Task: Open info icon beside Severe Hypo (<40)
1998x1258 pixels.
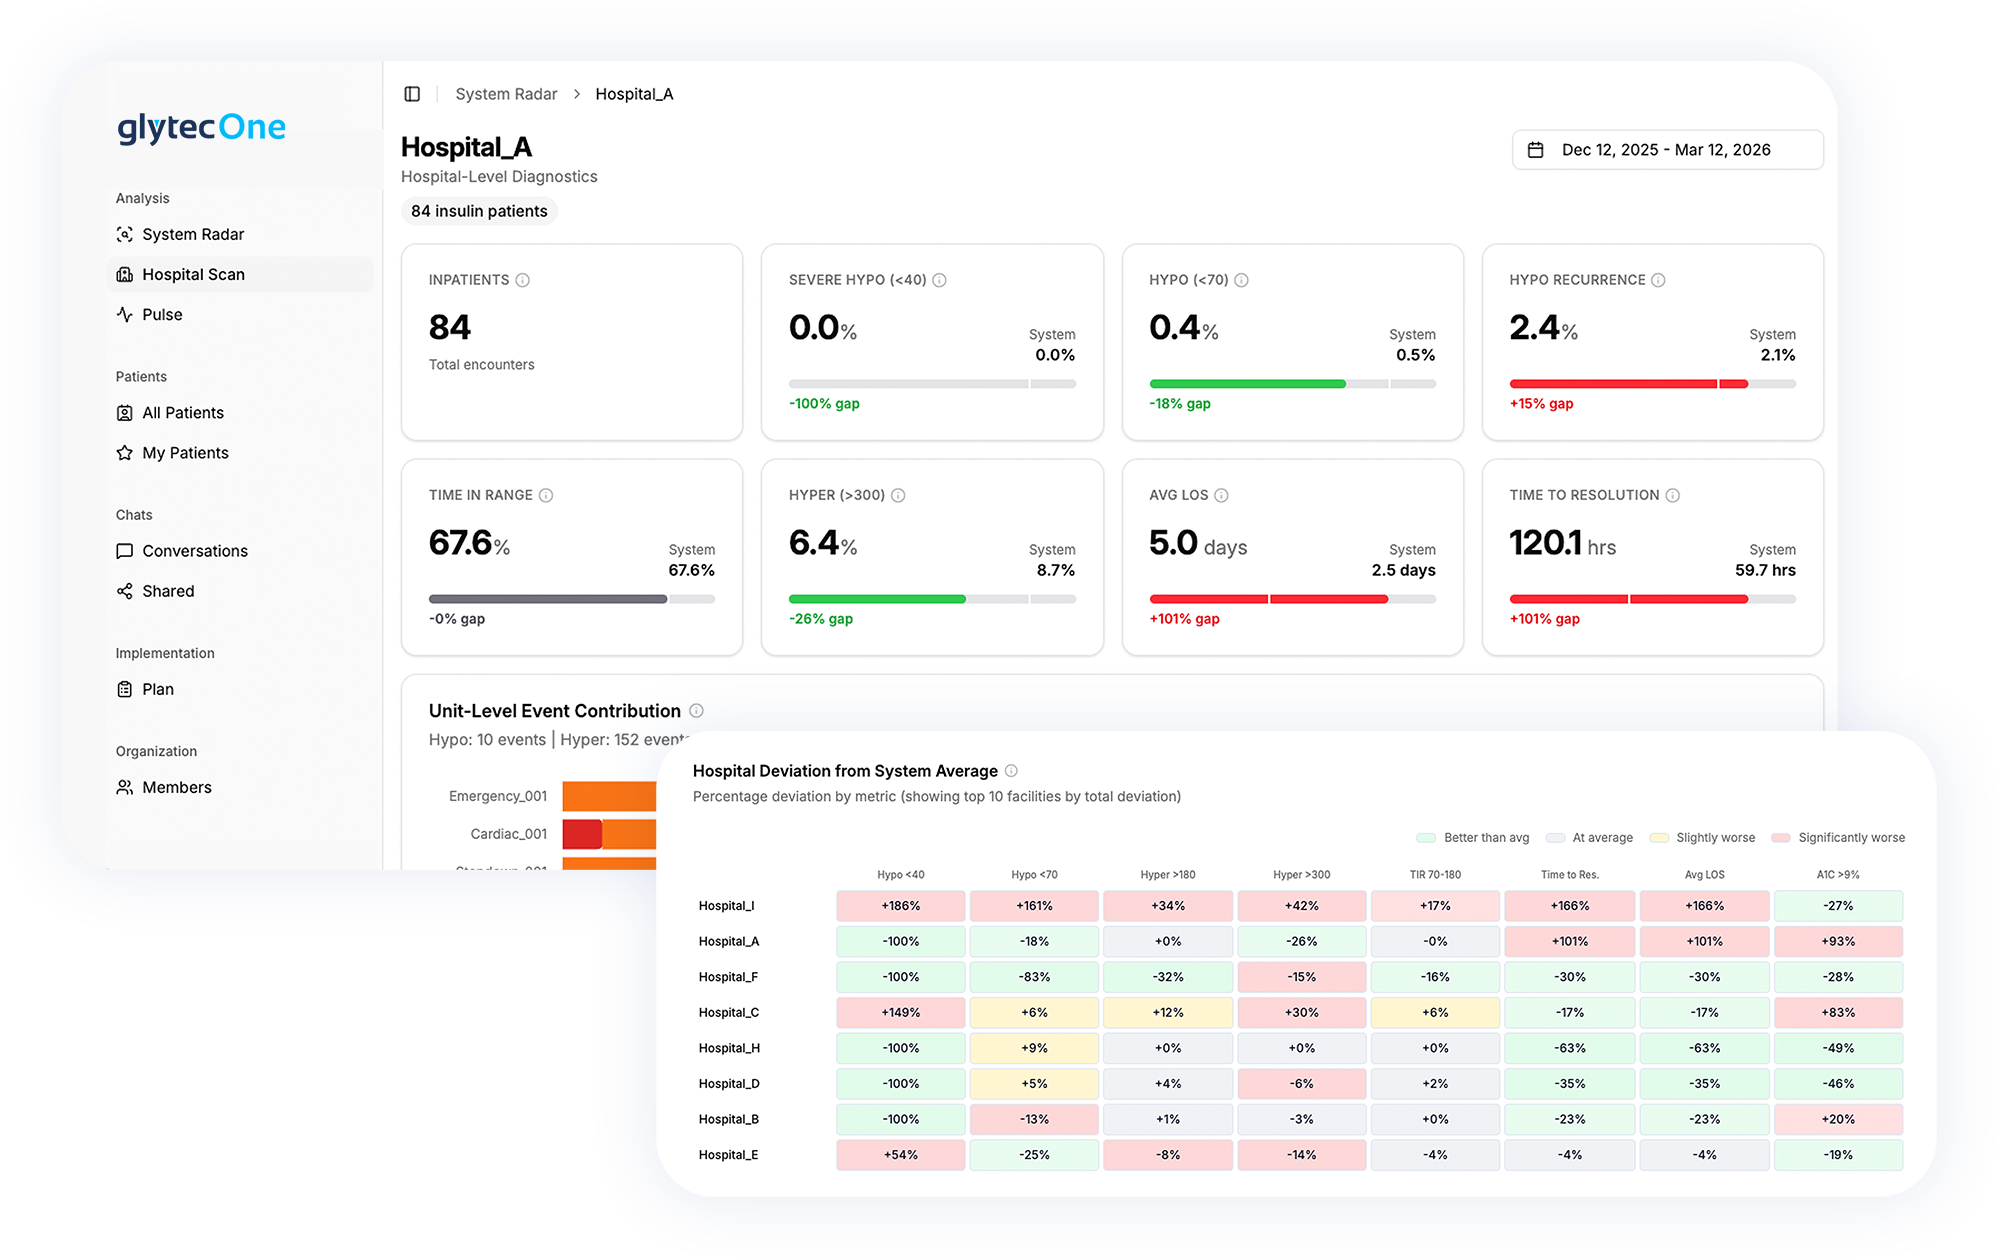Action: pyautogui.click(x=939, y=280)
